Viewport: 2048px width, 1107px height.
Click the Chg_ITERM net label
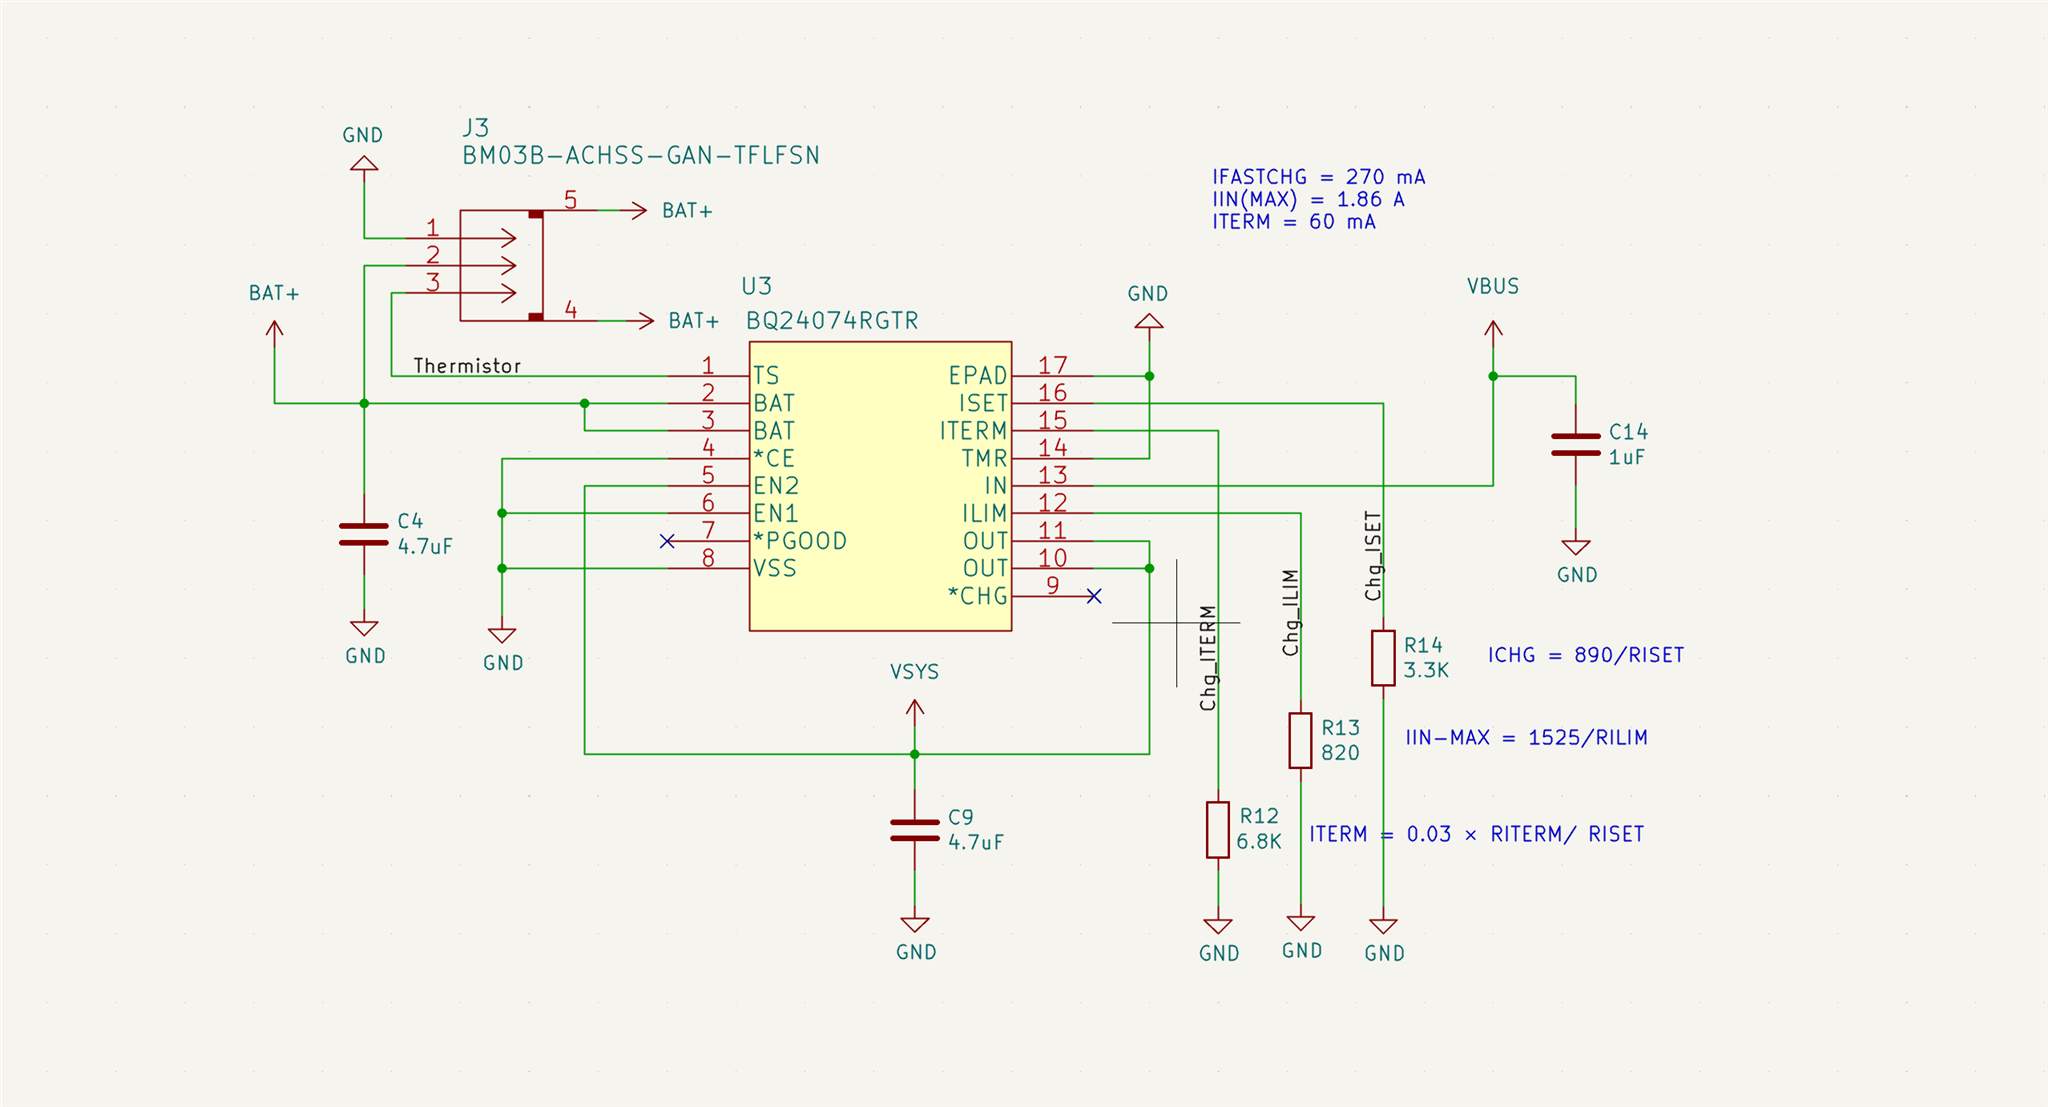1208,658
